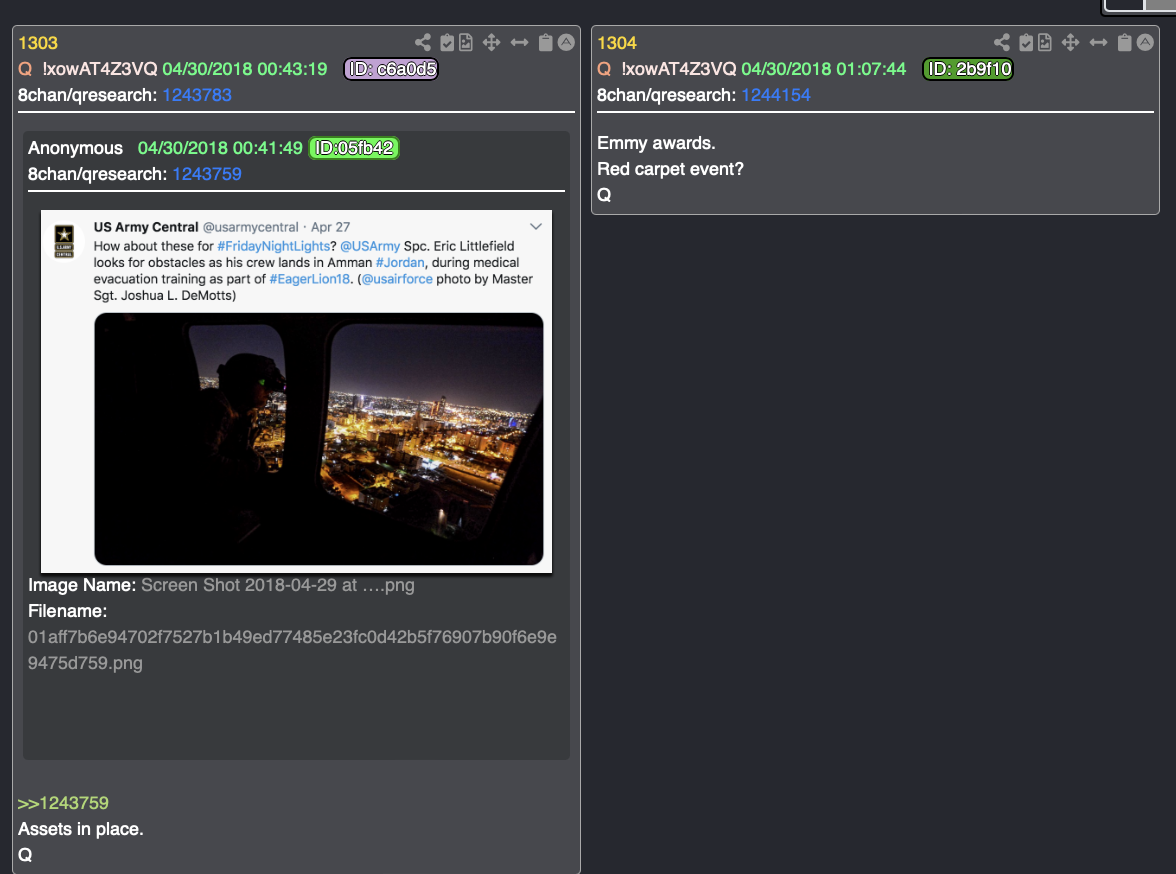Click the share icon on post 1304
The image size is (1176, 874).
pos(1002,43)
